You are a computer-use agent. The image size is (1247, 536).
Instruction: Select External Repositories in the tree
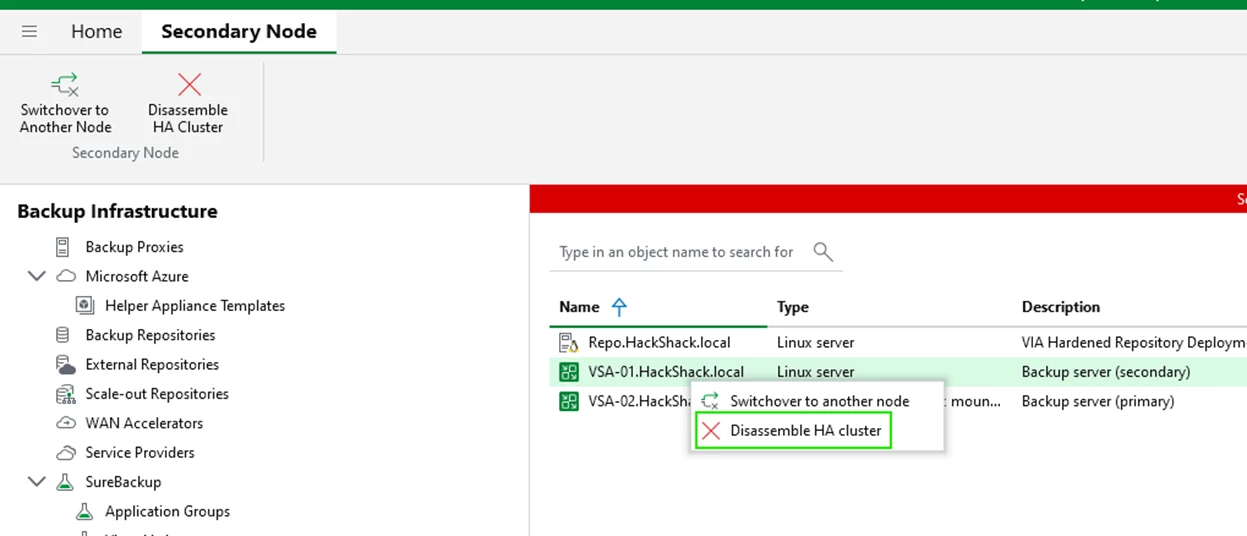point(152,364)
